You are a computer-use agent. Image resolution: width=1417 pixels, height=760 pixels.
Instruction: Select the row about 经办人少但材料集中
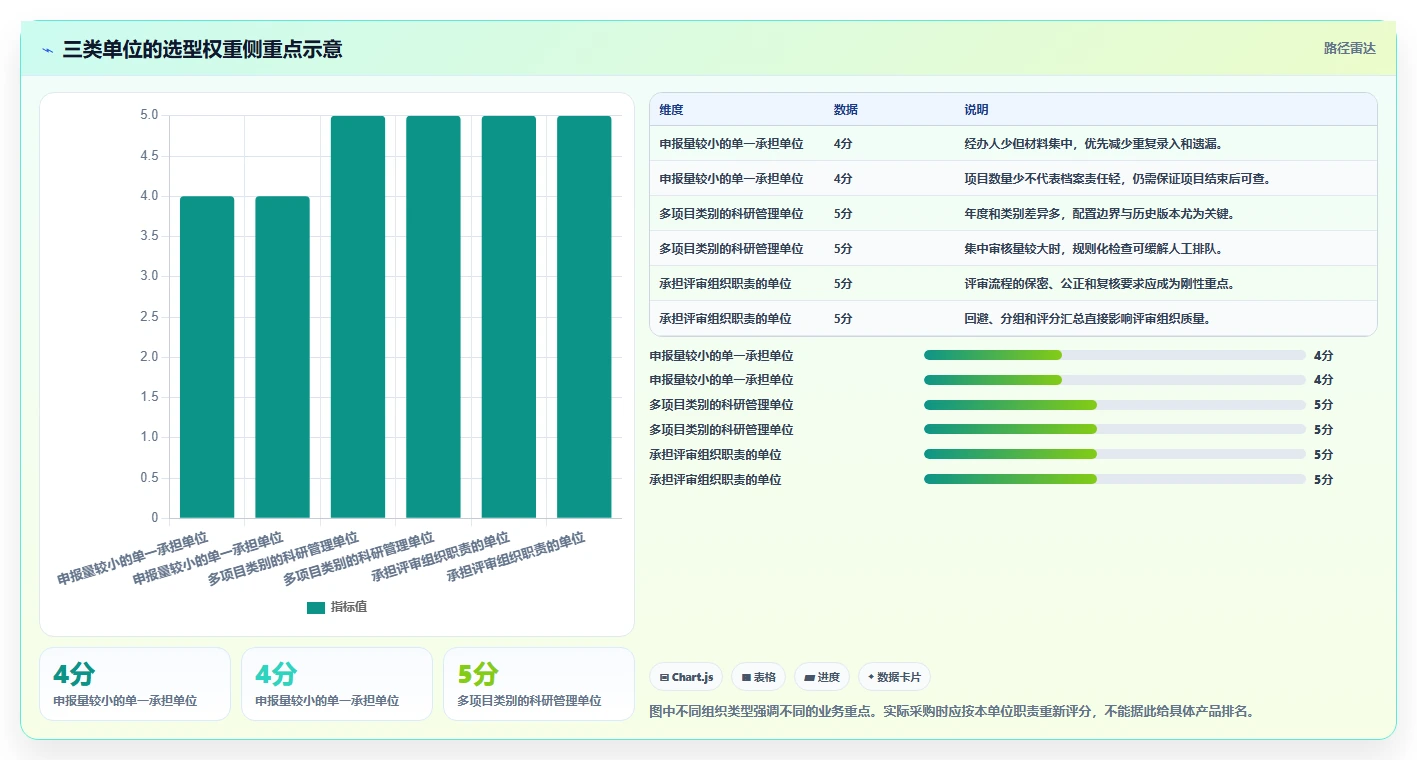click(x=1013, y=144)
